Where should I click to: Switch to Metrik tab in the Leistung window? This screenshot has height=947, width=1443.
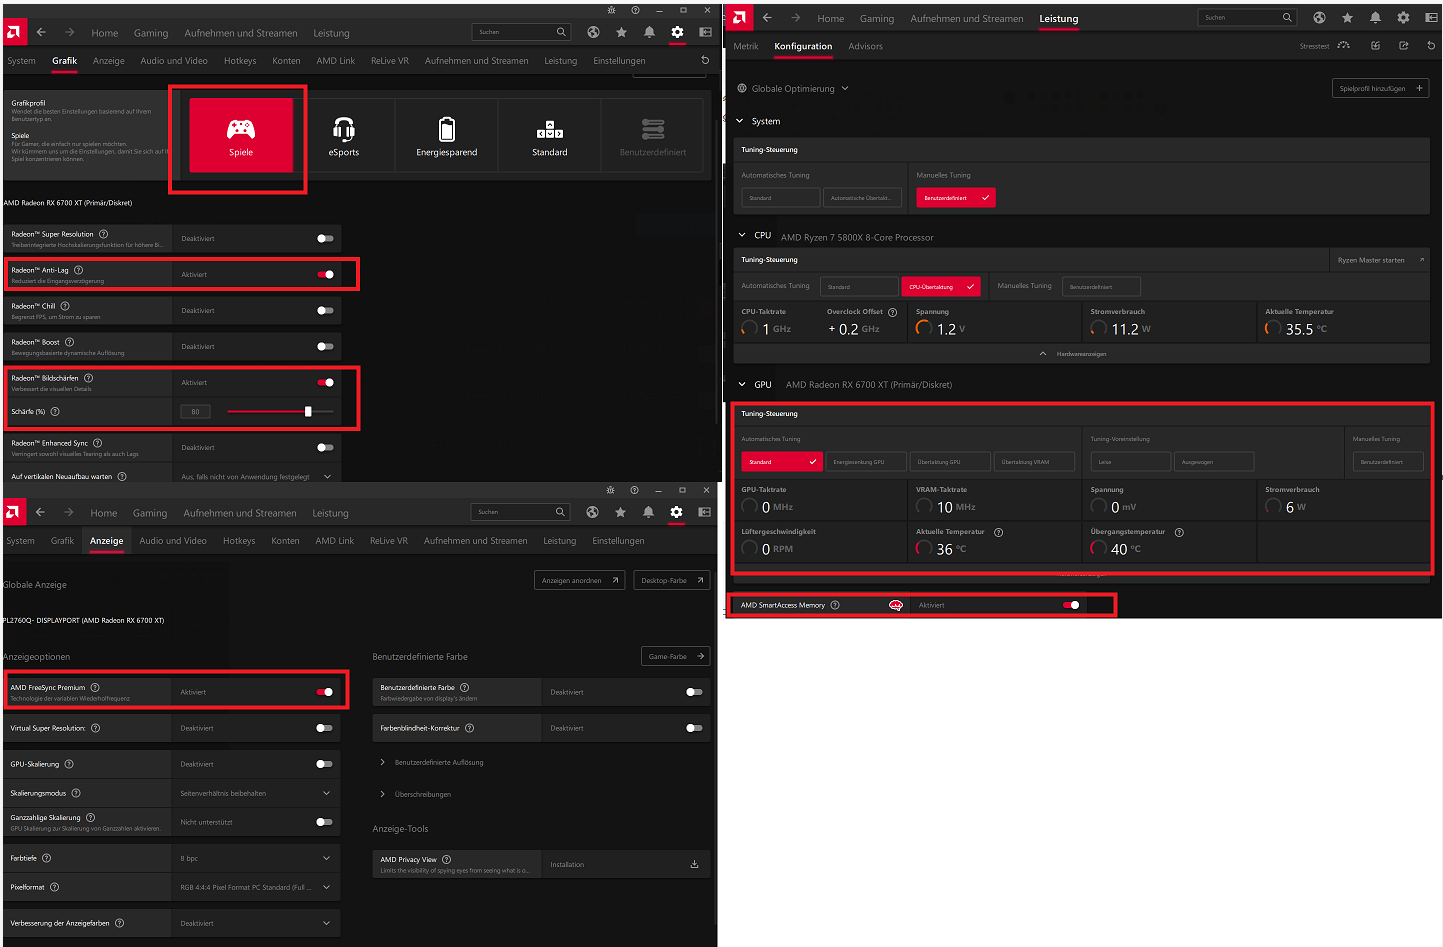[x=746, y=46]
